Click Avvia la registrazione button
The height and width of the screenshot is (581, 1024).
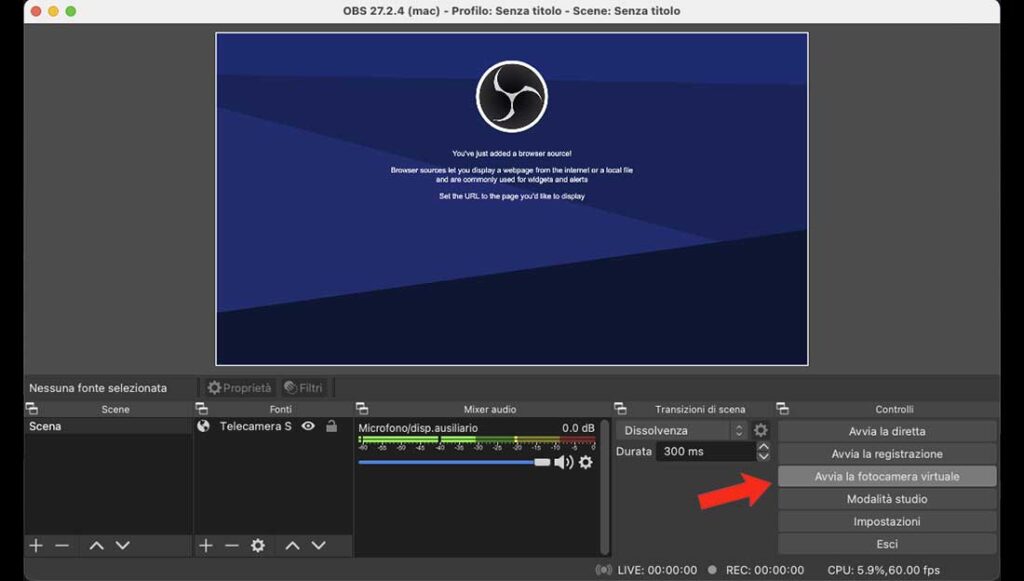pos(887,454)
